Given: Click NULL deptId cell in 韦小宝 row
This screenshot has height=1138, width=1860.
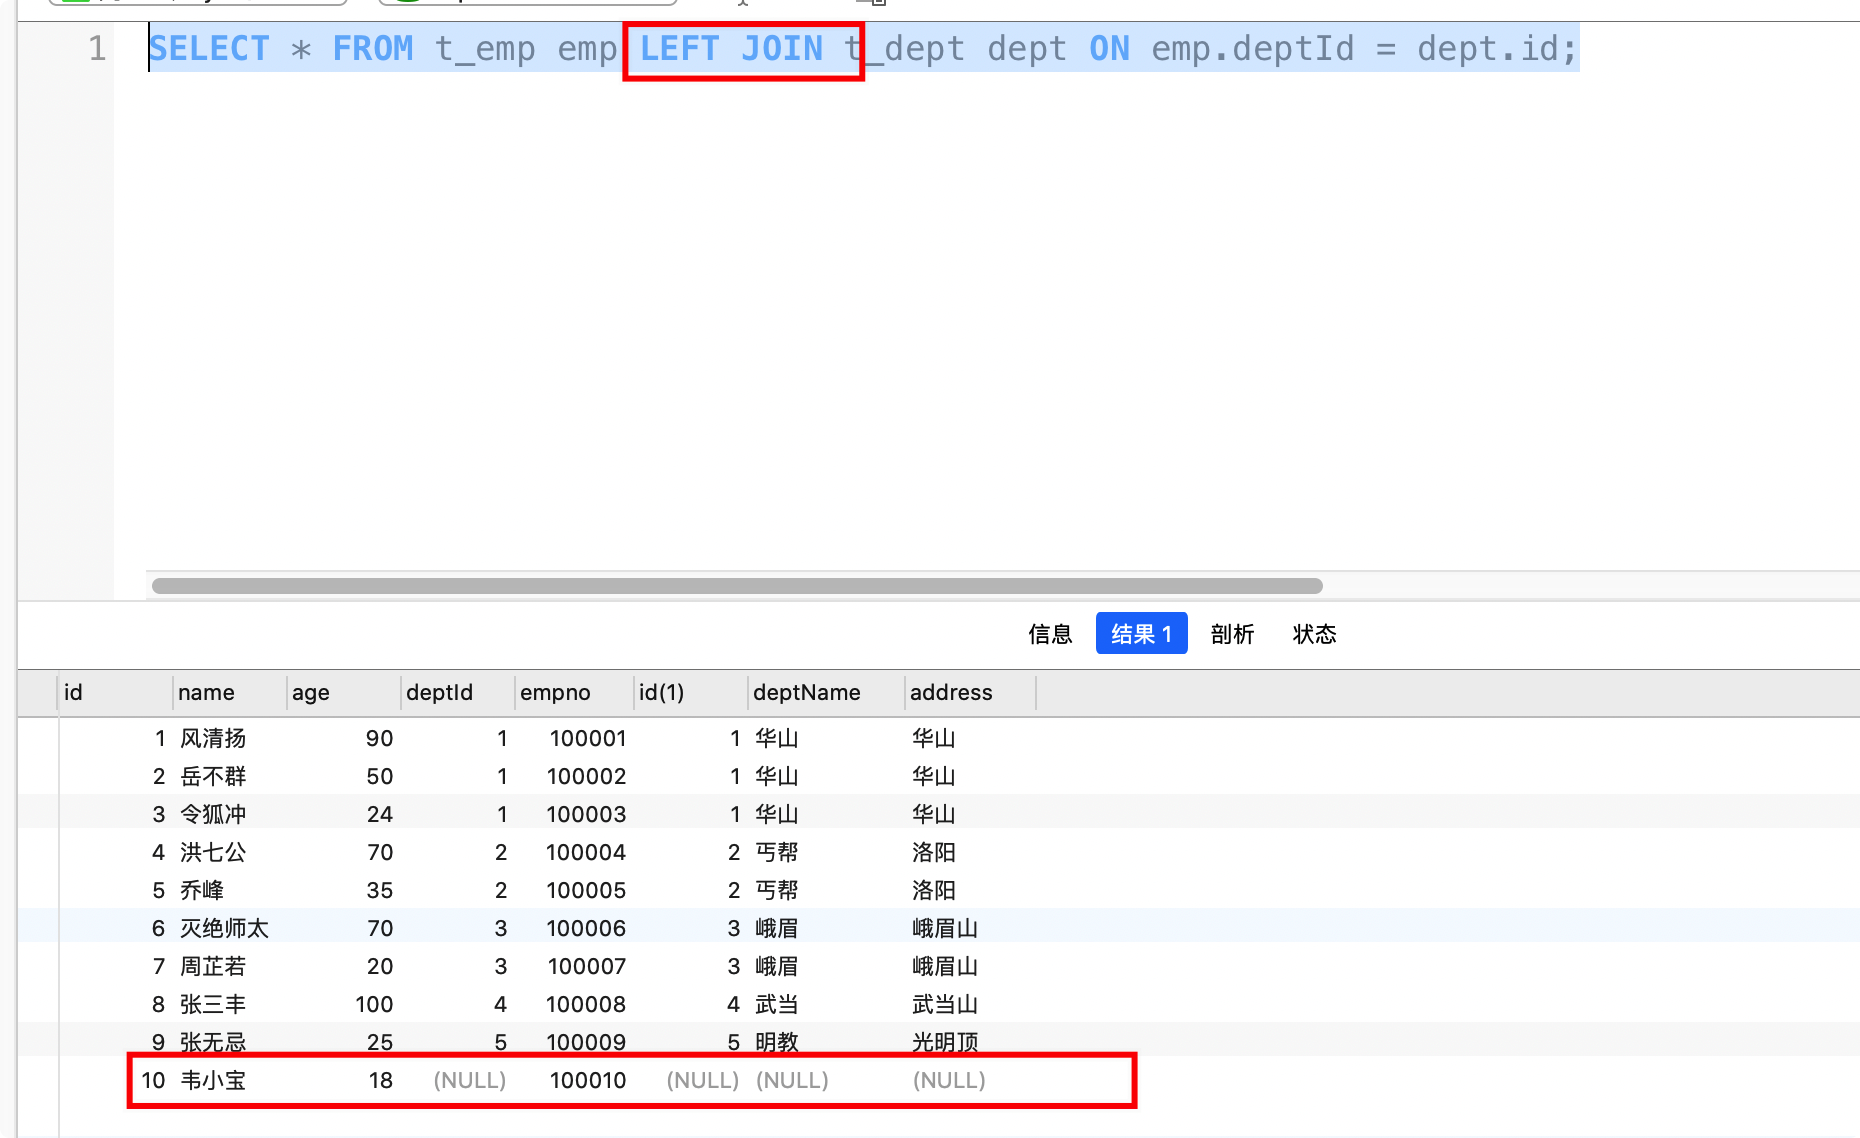Looking at the screenshot, I should pyautogui.click(x=470, y=1080).
